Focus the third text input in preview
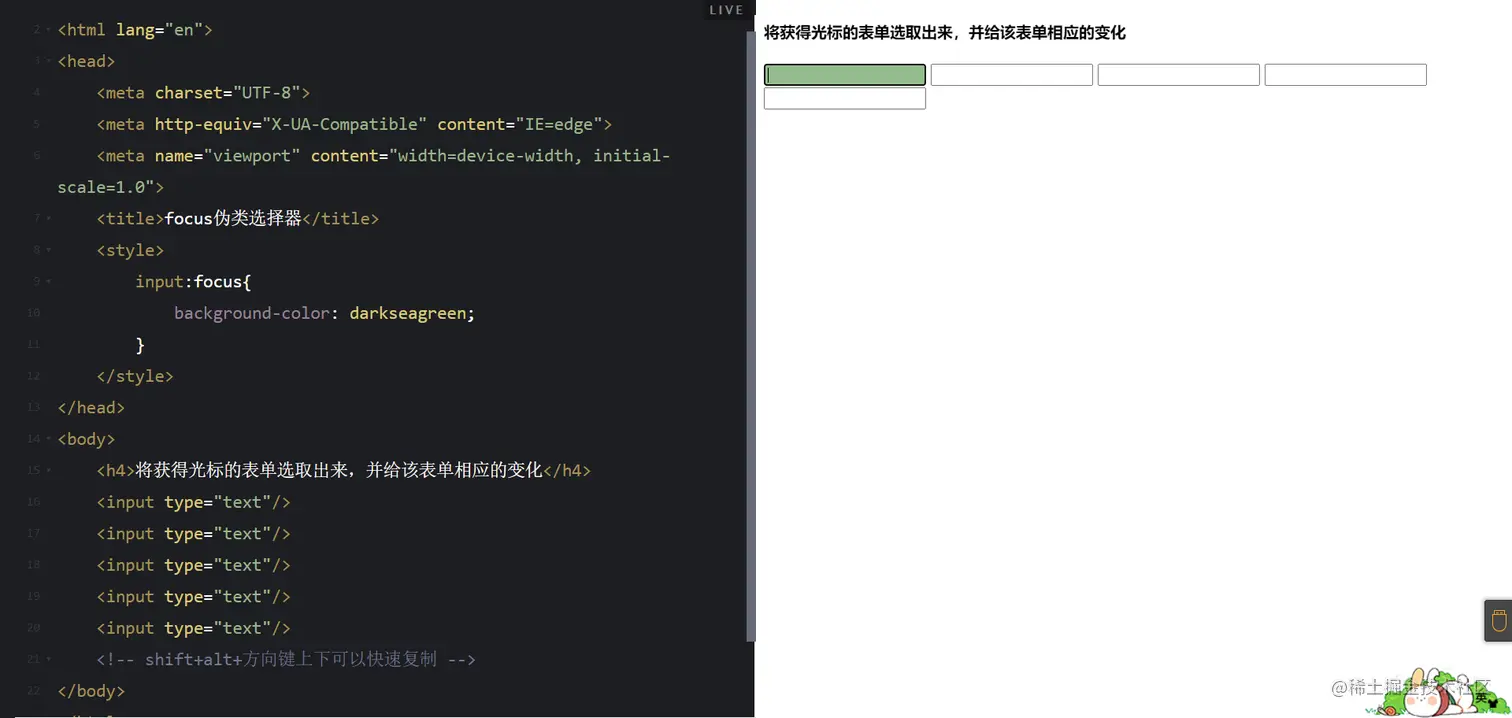 pos(1179,75)
